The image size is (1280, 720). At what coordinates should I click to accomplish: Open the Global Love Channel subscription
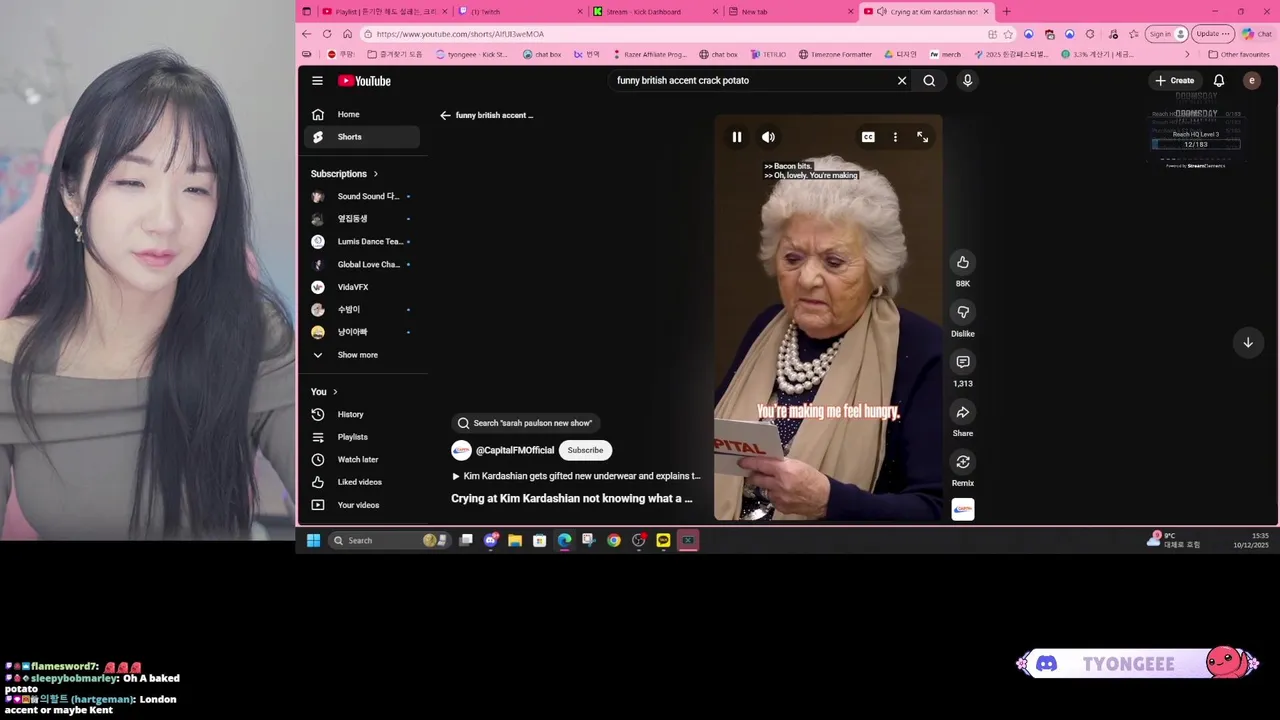[362, 265]
